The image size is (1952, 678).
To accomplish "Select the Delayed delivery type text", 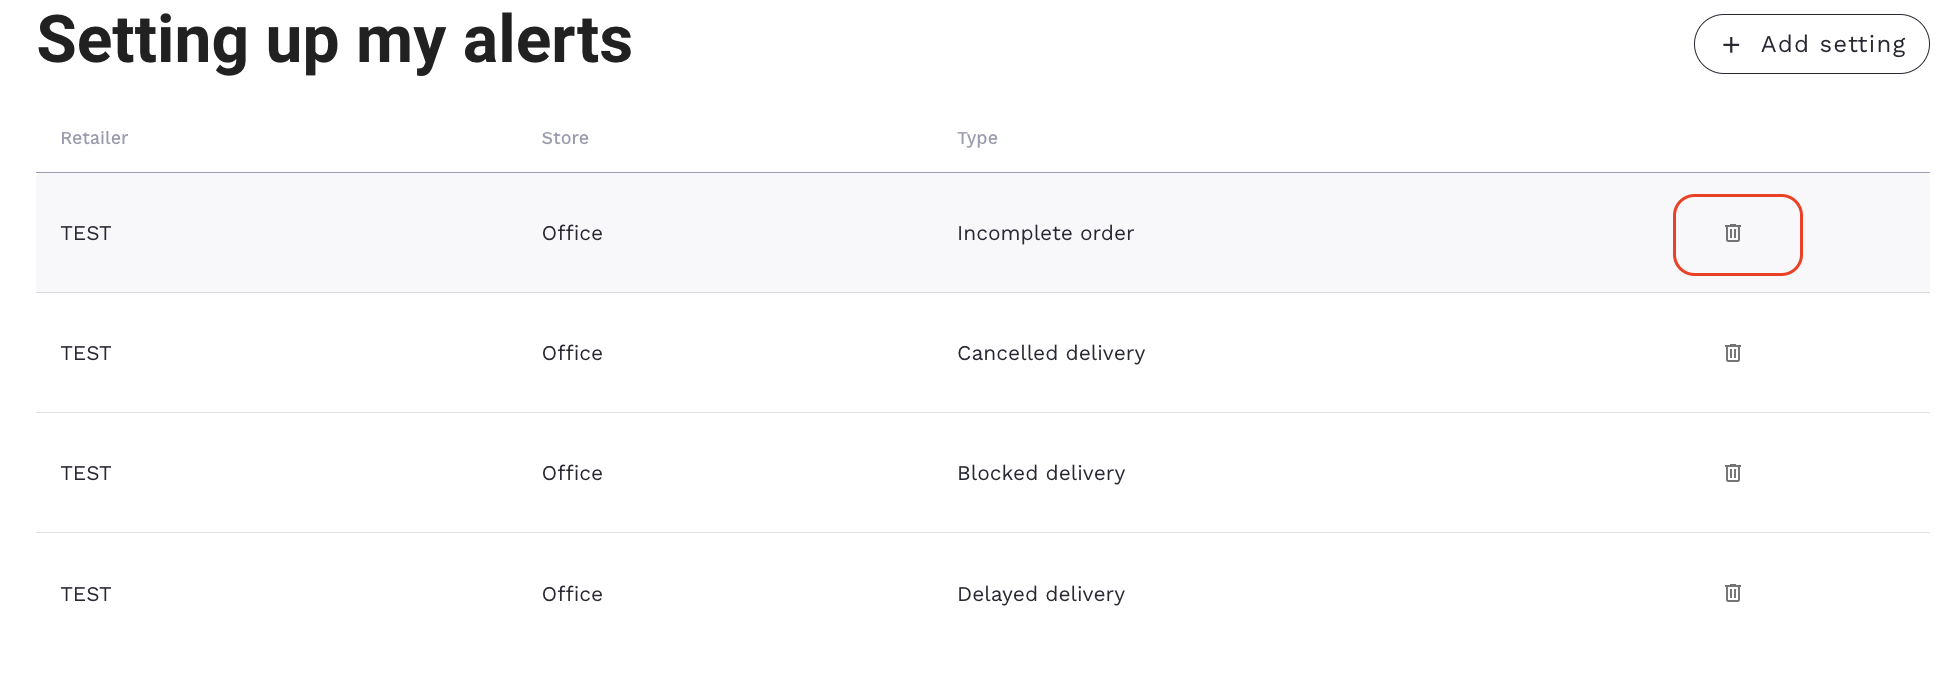I will tap(1041, 594).
